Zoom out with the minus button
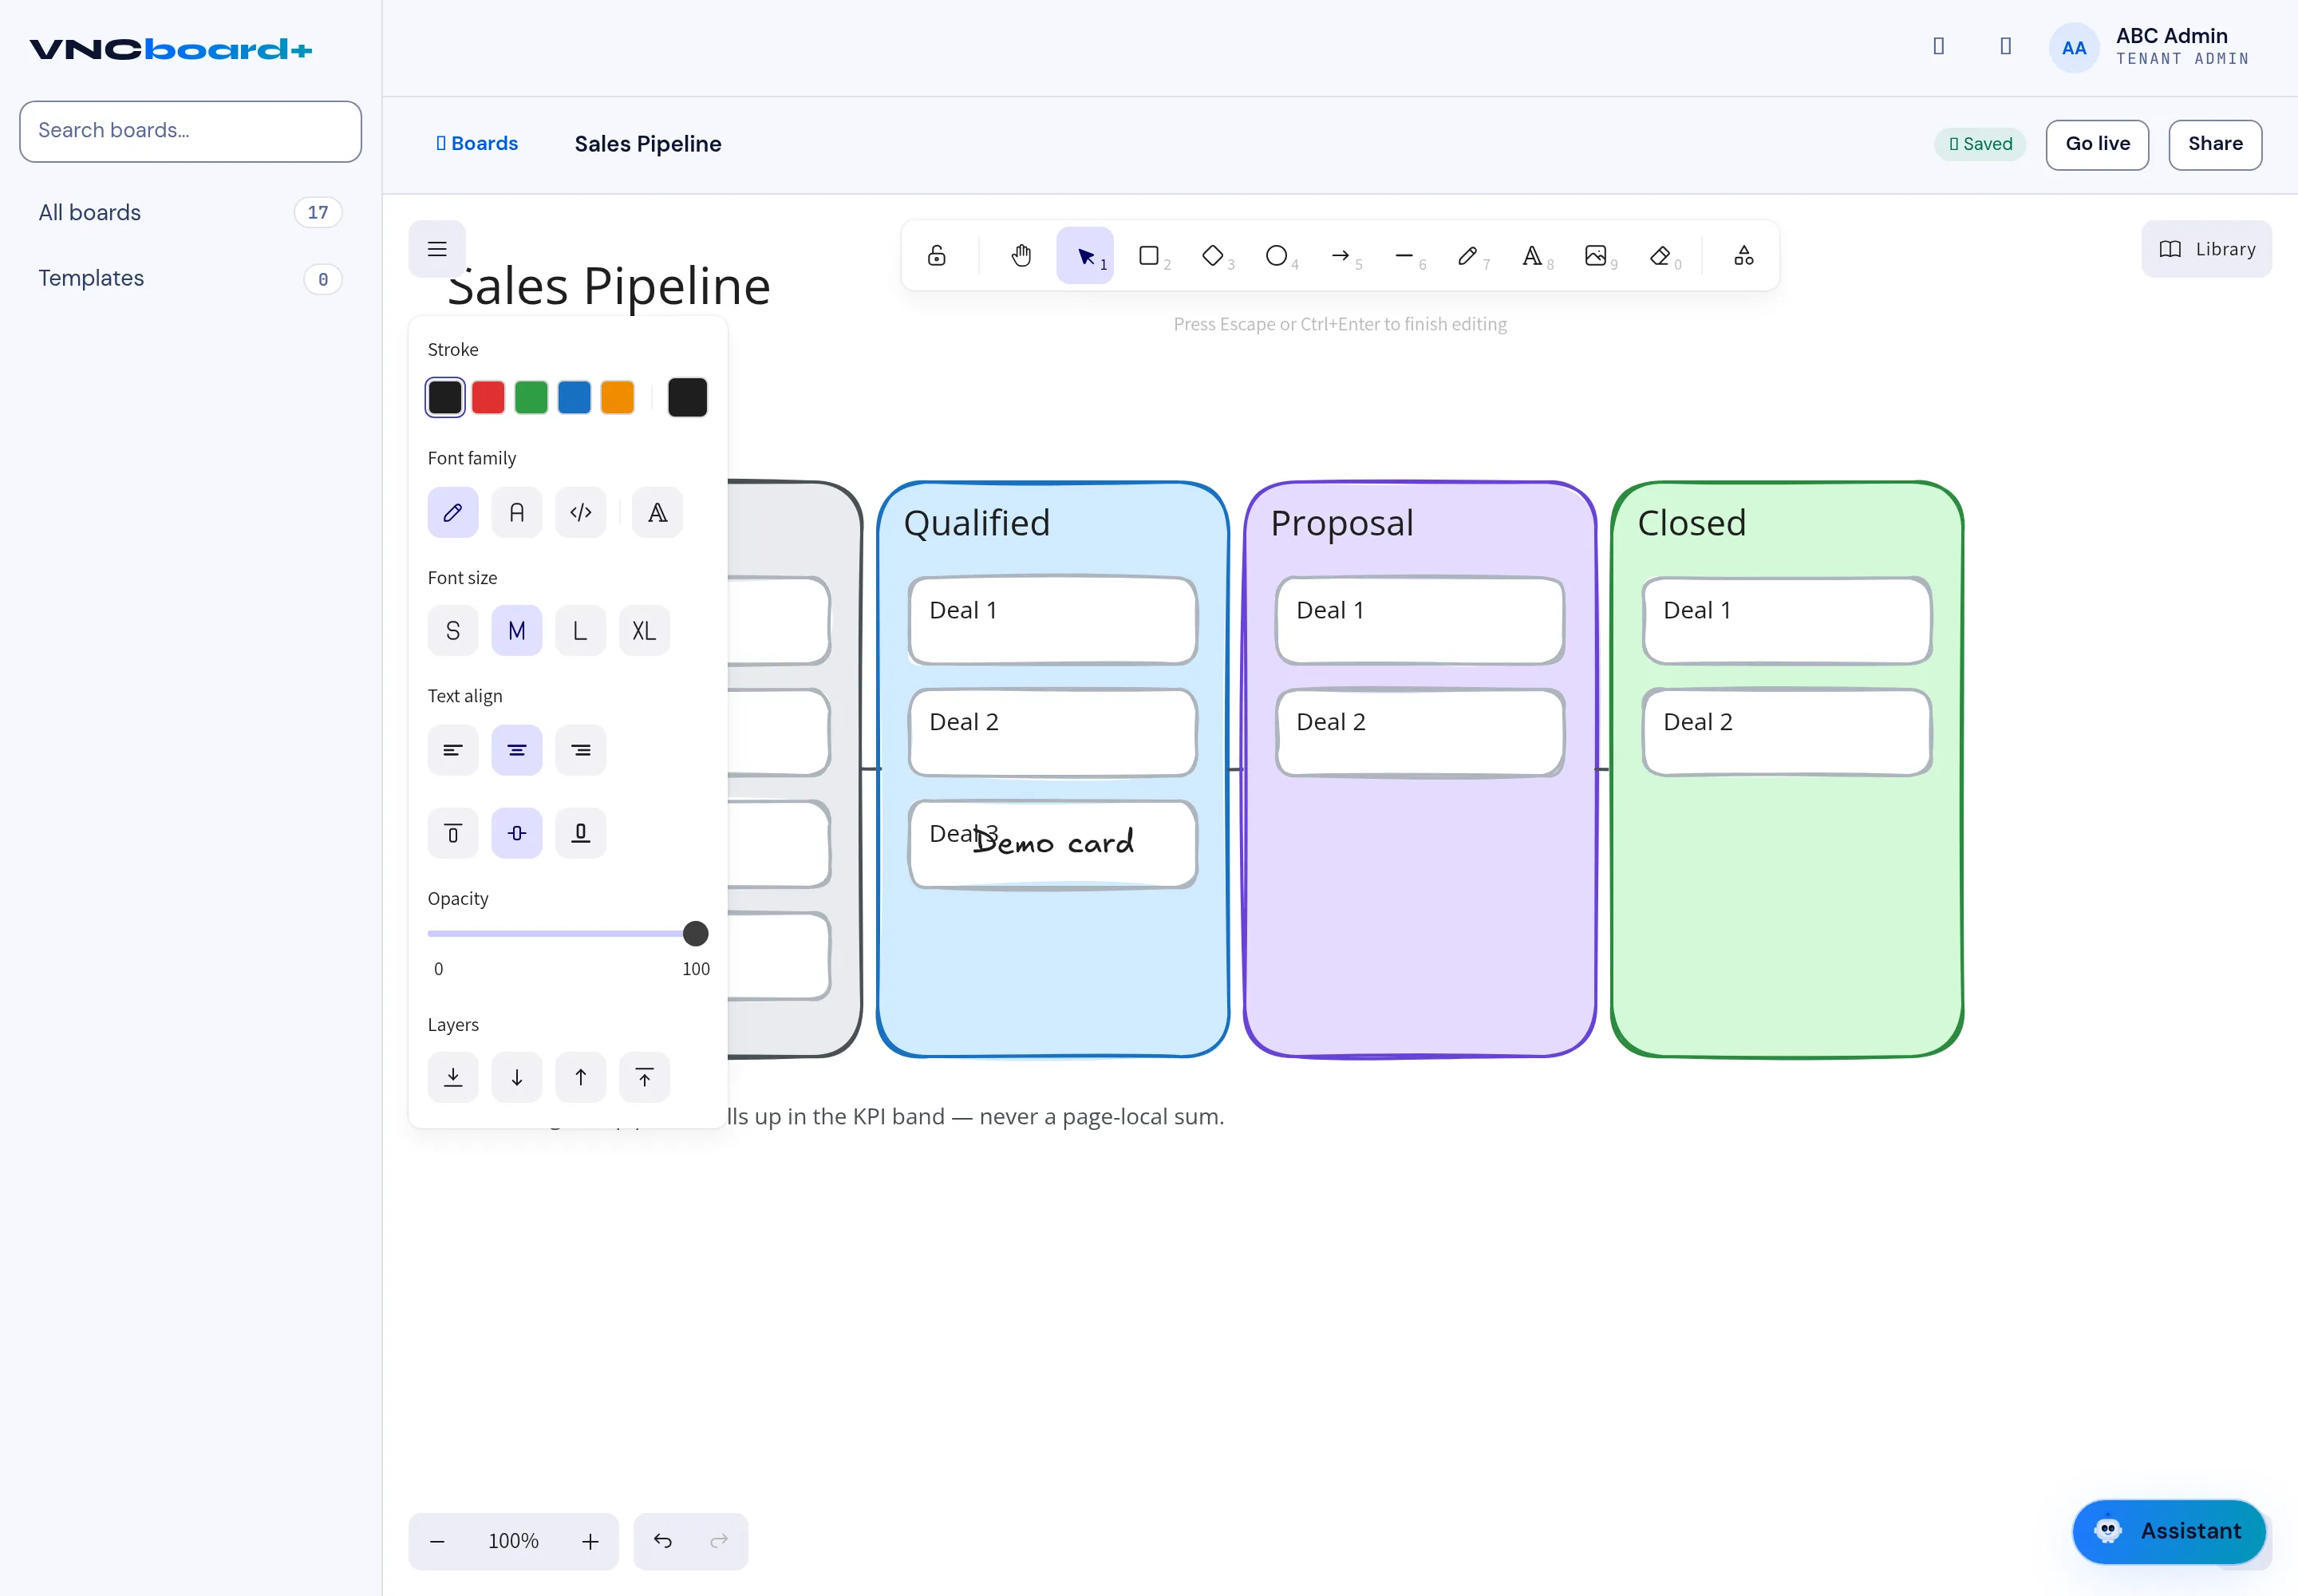The image size is (2298, 1596). (437, 1541)
